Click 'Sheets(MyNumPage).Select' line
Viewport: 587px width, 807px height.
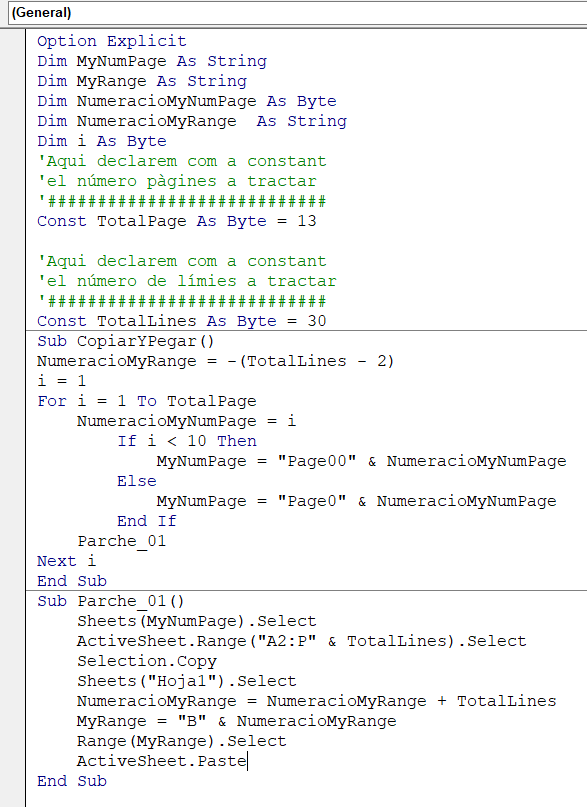tap(197, 621)
